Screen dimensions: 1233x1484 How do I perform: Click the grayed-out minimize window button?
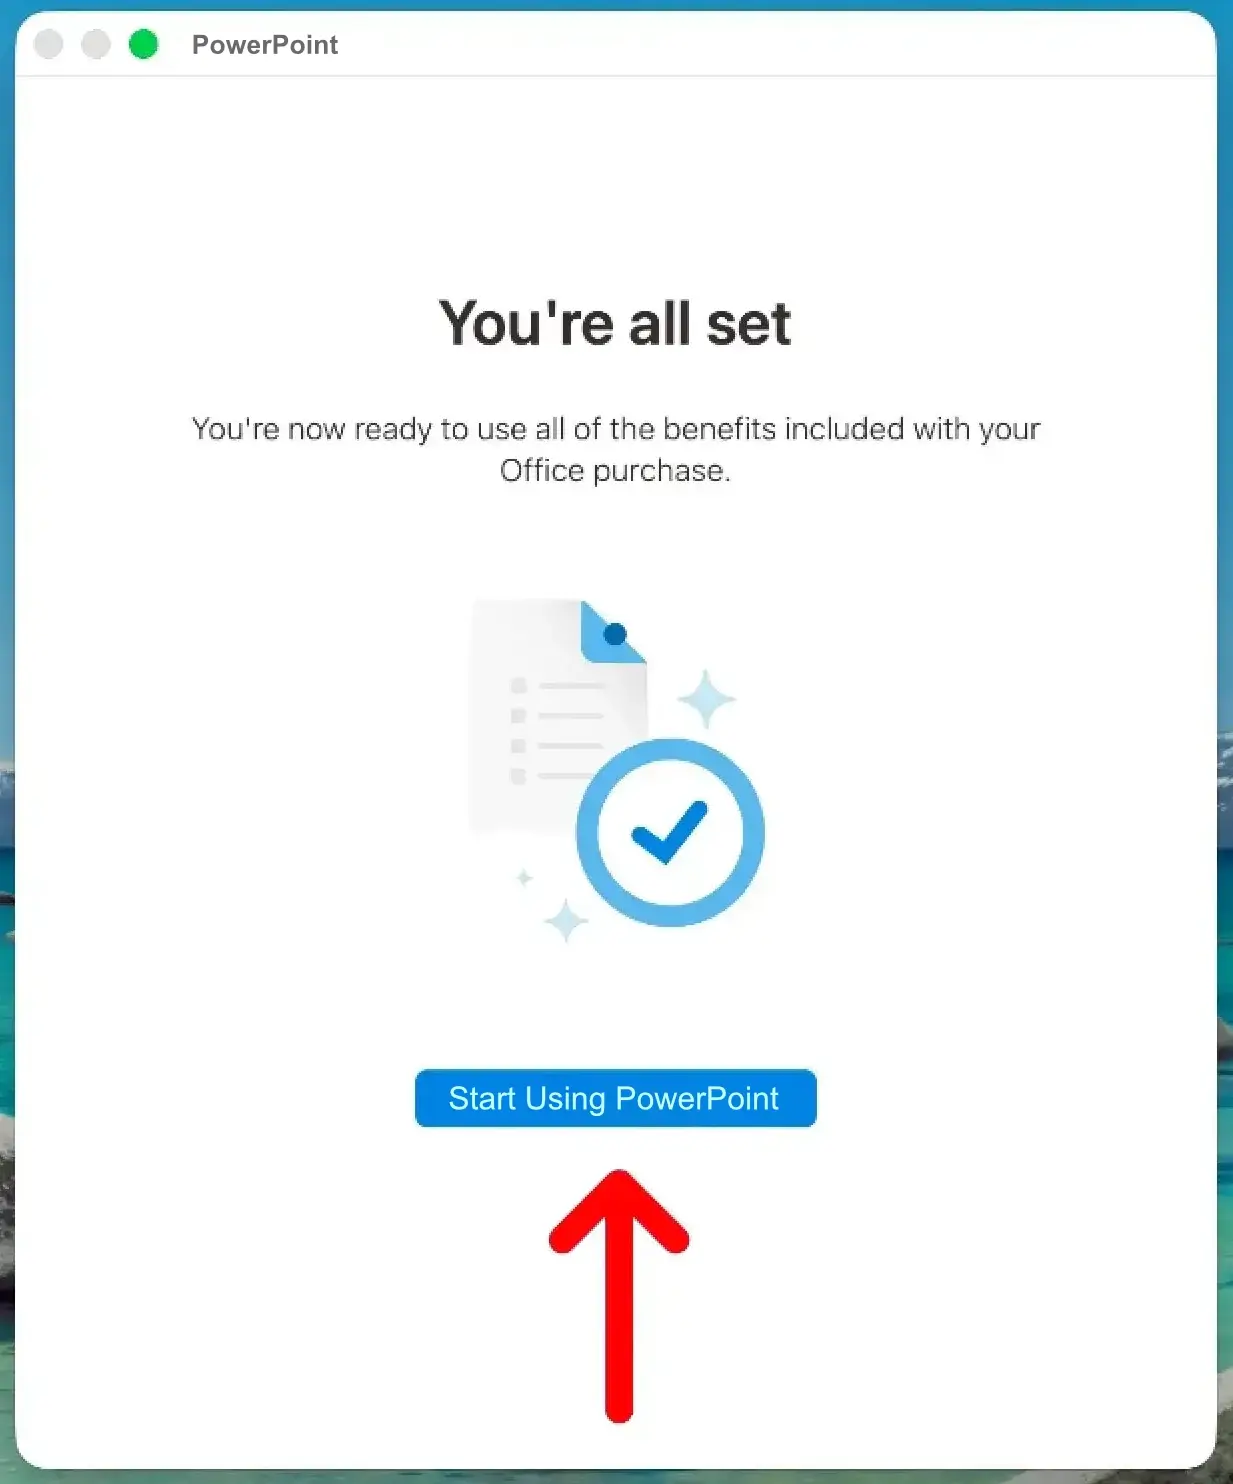pos(96,44)
